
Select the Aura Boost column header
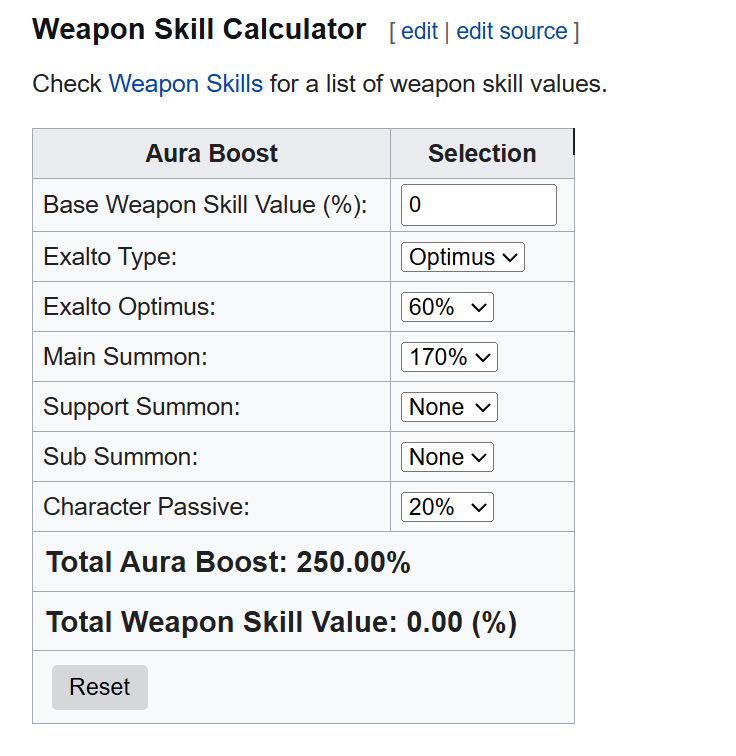[x=212, y=154]
